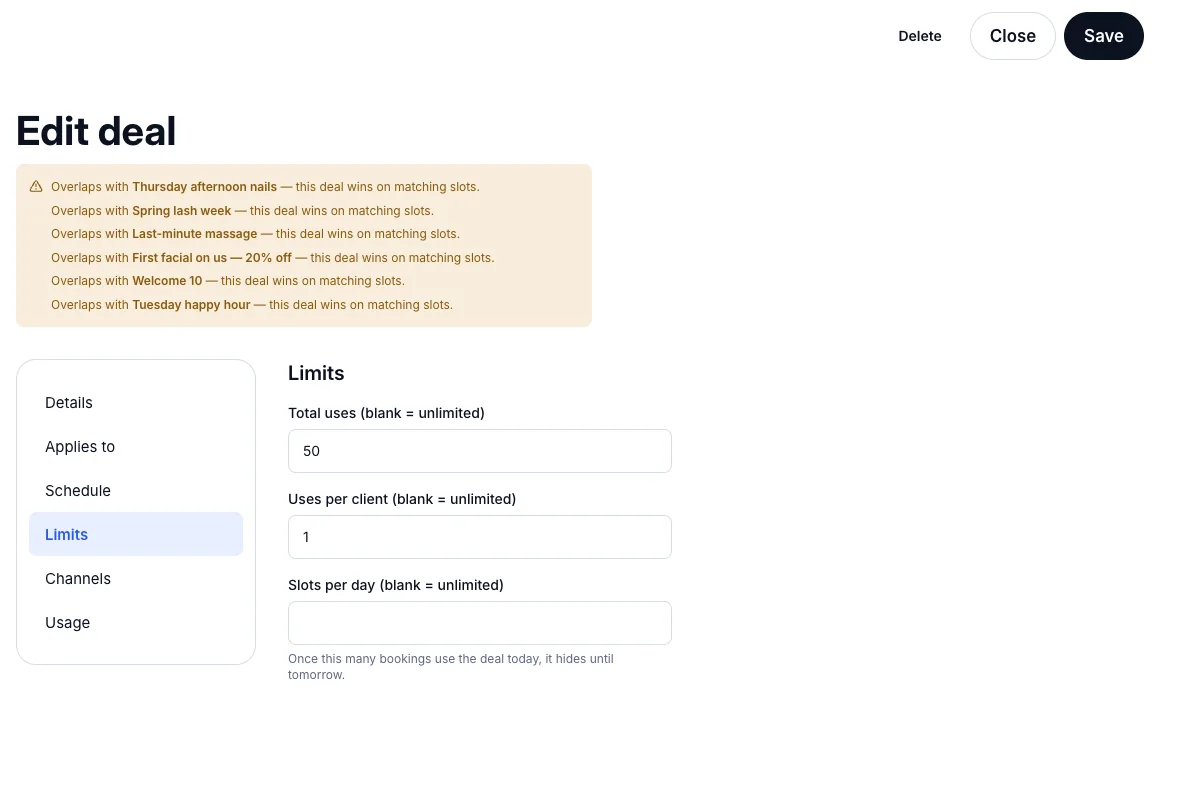The height and width of the screenshot is (805, 1200).
Task: View the Usage section
Action: pos(136,623)
